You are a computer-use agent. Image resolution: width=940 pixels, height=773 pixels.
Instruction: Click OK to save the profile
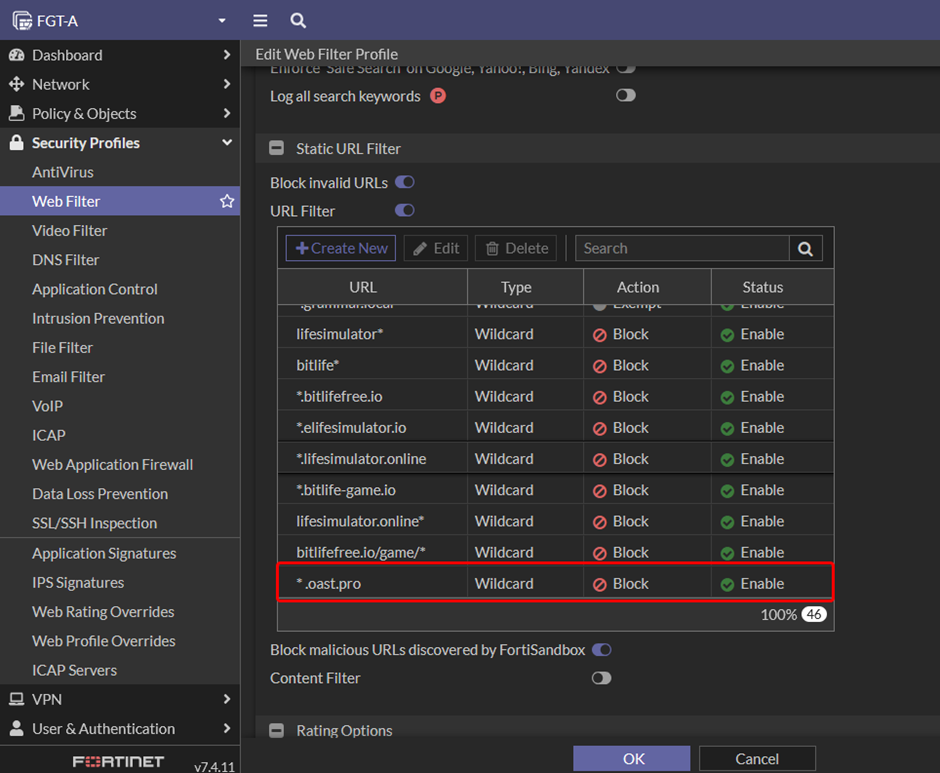click(x=632, y=759)
